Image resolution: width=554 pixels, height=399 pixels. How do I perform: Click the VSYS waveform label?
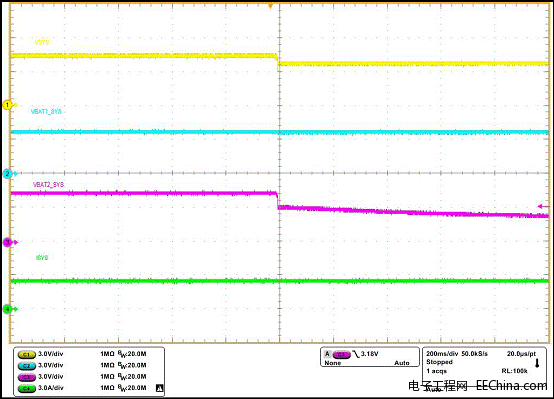coord(42,42)
